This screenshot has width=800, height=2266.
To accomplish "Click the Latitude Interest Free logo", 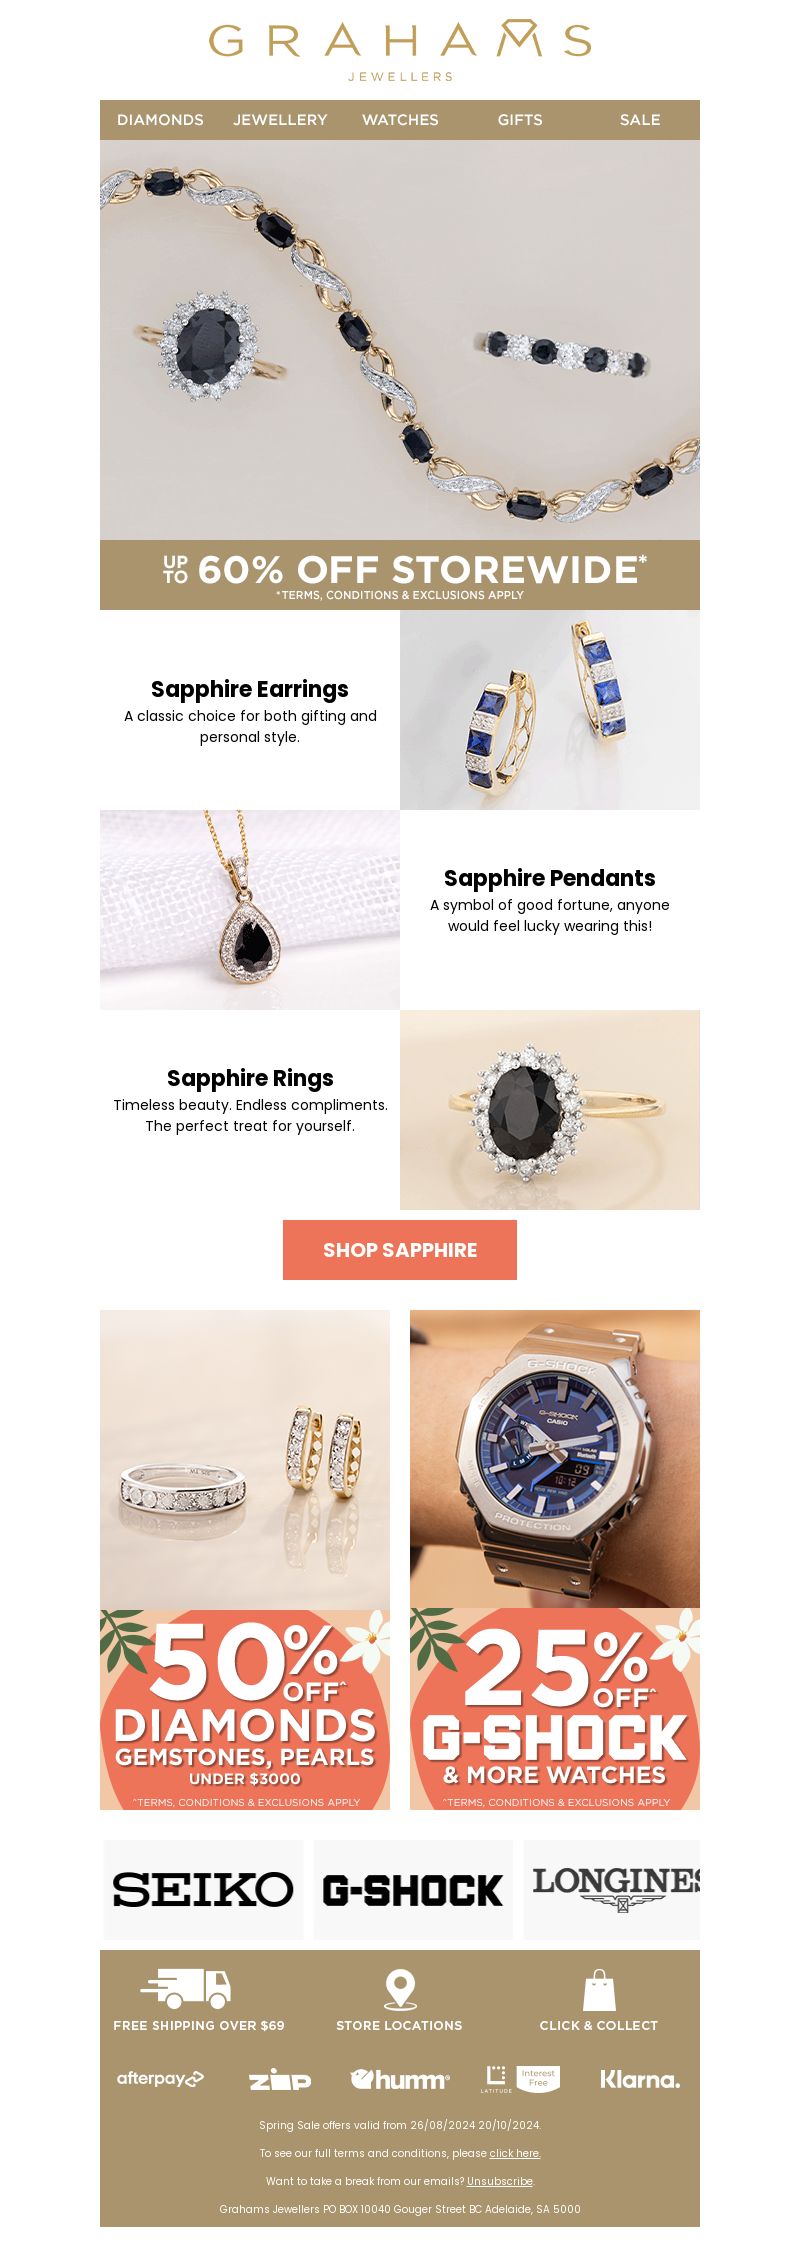I will (520, 2079).
